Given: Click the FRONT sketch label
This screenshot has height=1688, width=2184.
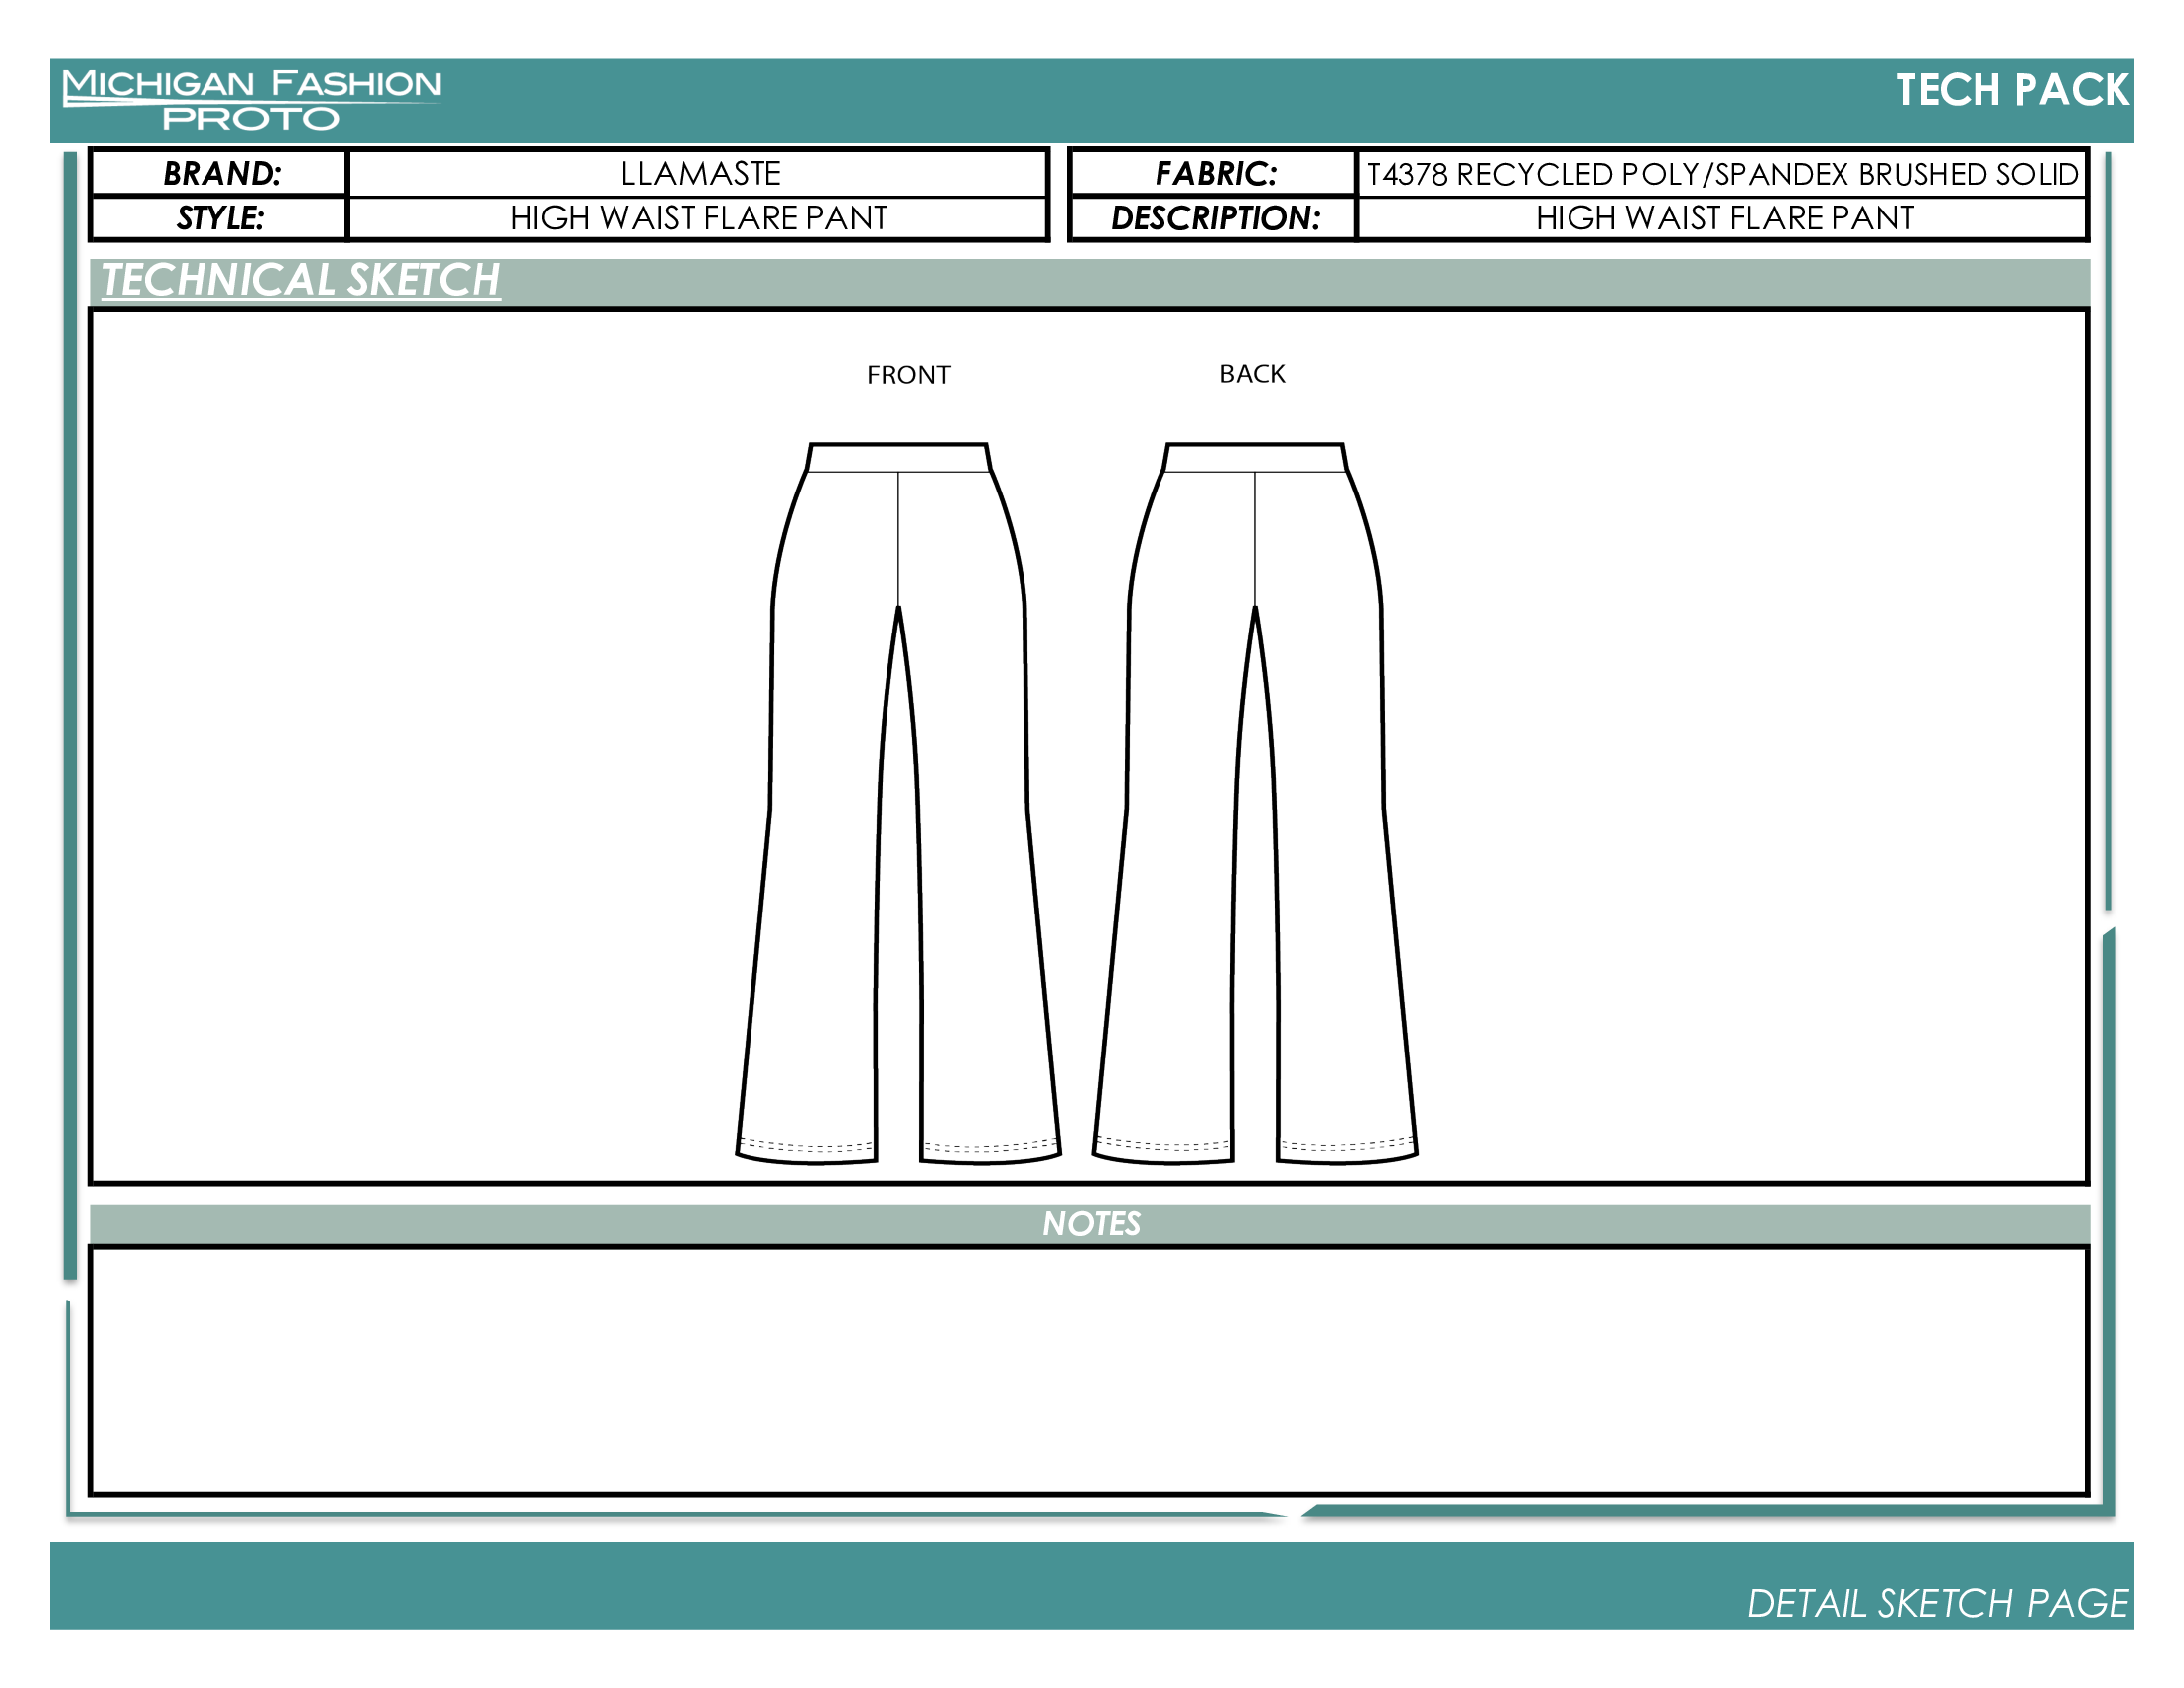Looking at the screenshot, I should [x=908, y=375].
